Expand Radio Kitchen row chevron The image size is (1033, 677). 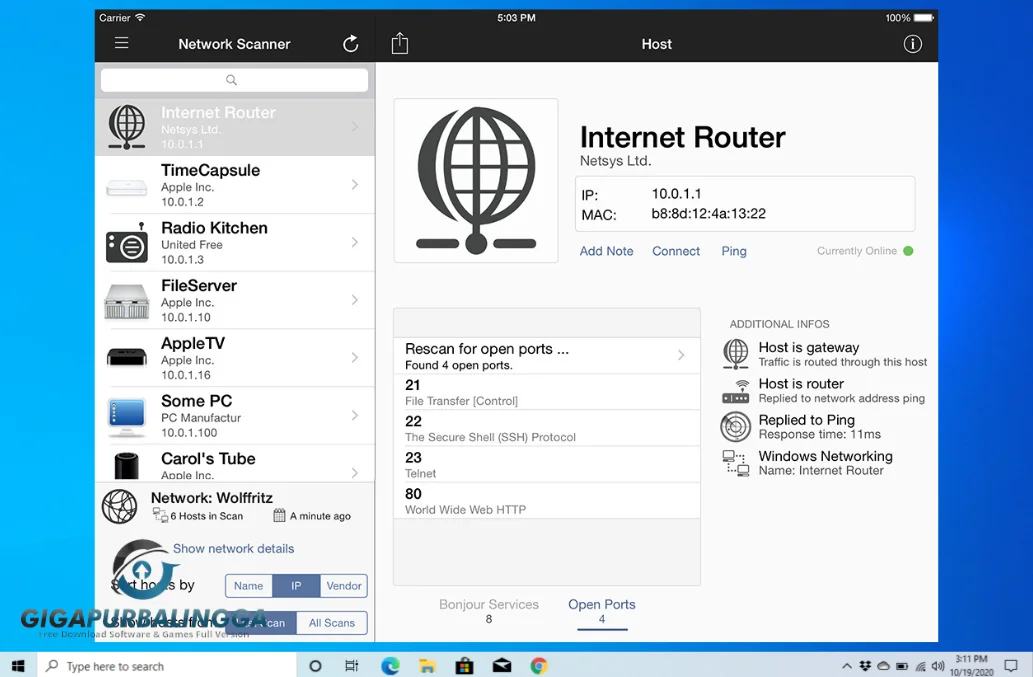point(355,242)
